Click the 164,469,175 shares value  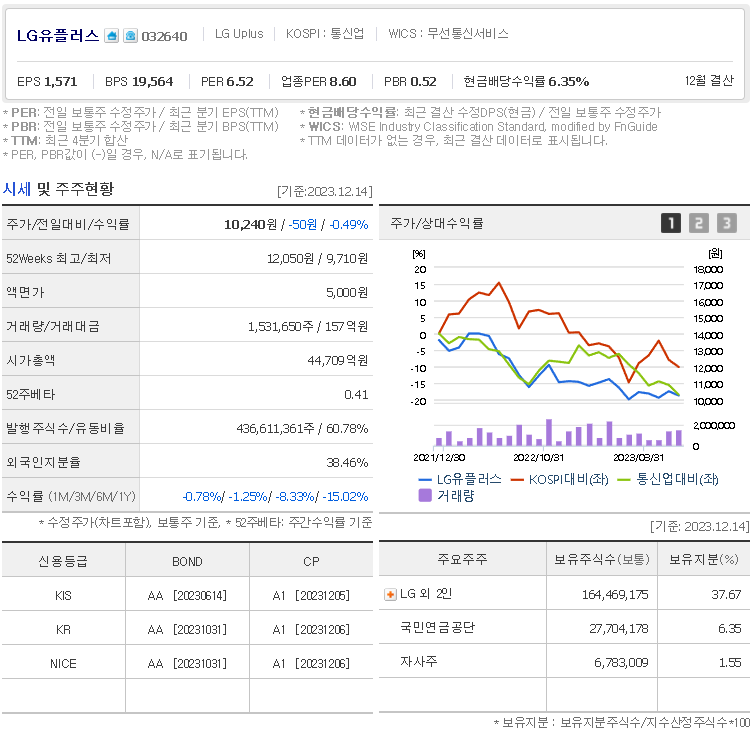(x=615, y=595)
